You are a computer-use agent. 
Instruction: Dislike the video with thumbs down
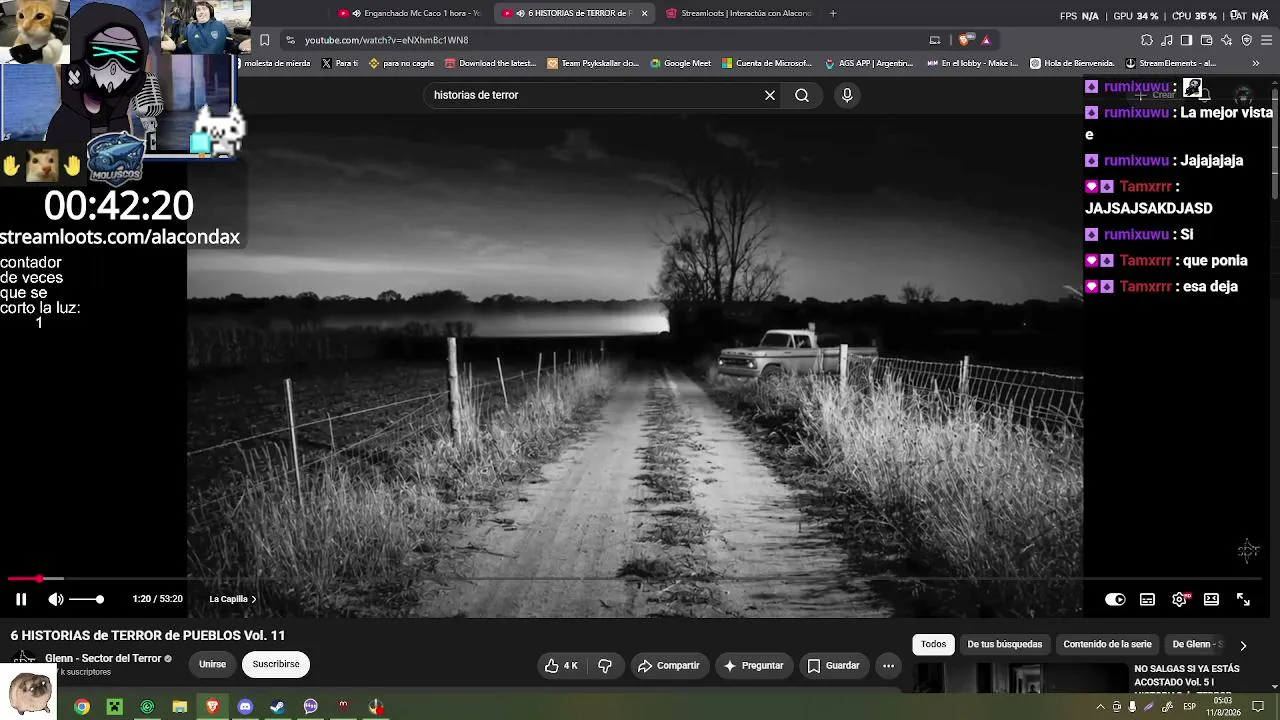click(x=605, y=665)
